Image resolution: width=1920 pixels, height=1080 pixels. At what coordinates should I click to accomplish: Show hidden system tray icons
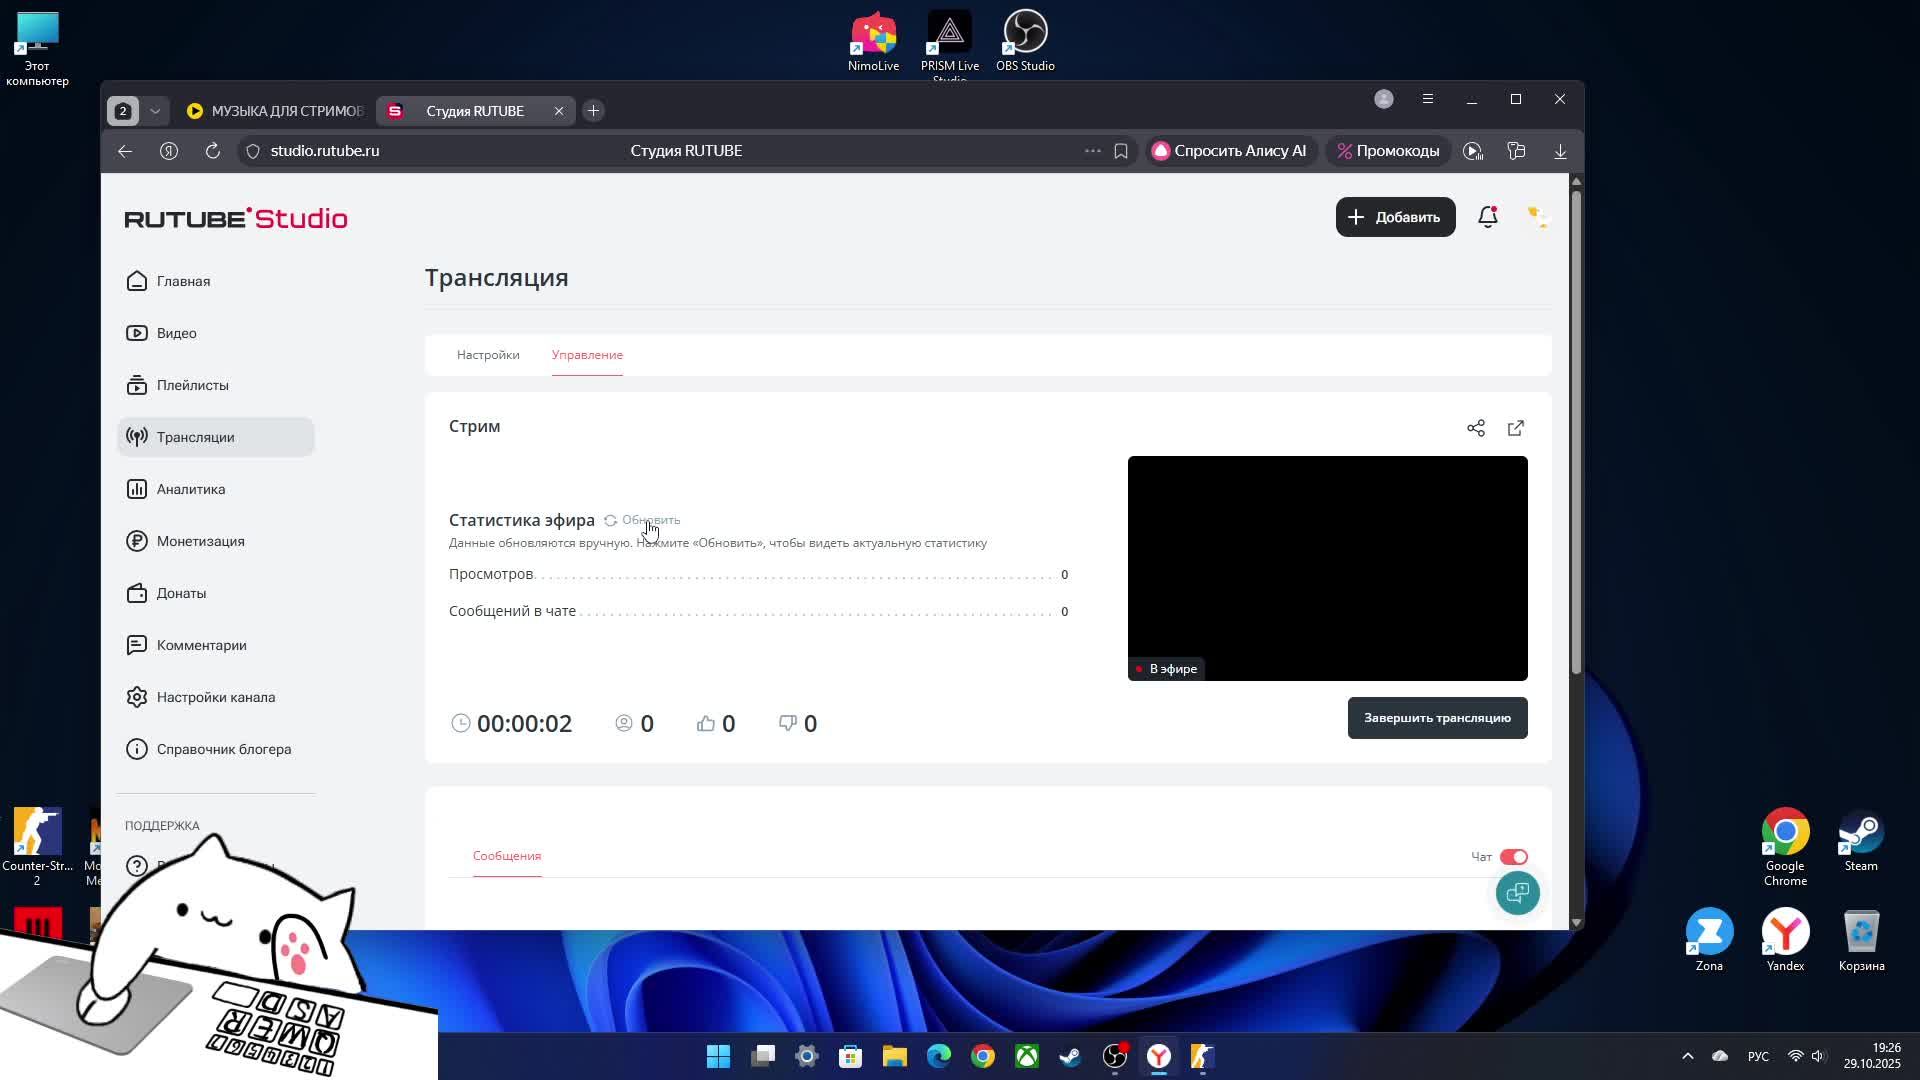coord(1687,1056)
